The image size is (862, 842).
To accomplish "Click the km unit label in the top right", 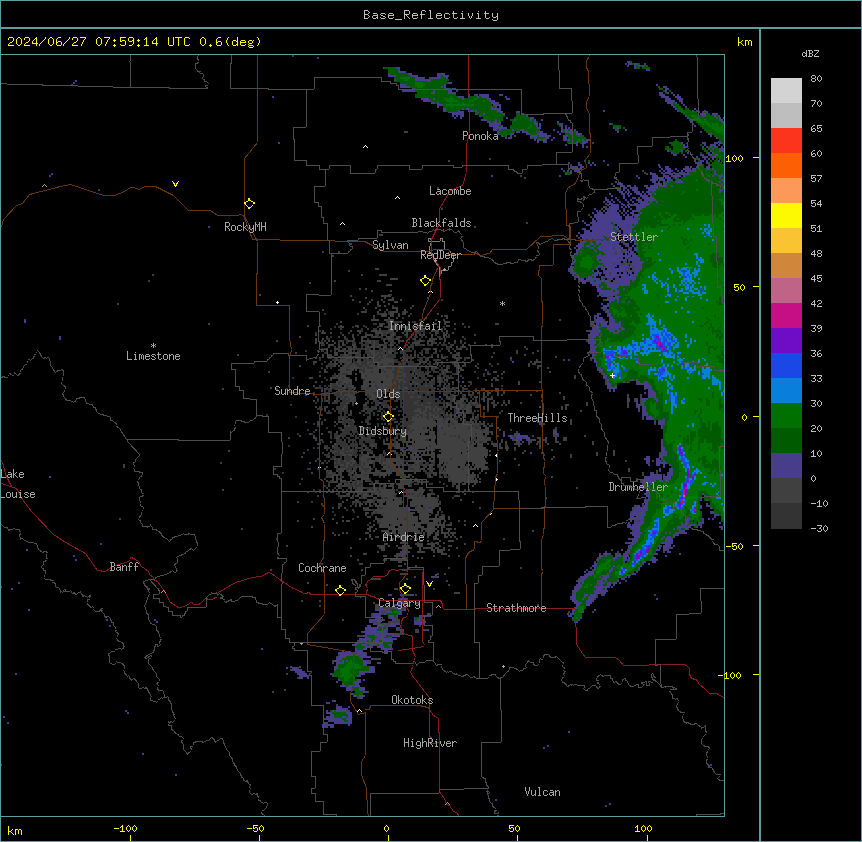I will [x=744, y=42].
